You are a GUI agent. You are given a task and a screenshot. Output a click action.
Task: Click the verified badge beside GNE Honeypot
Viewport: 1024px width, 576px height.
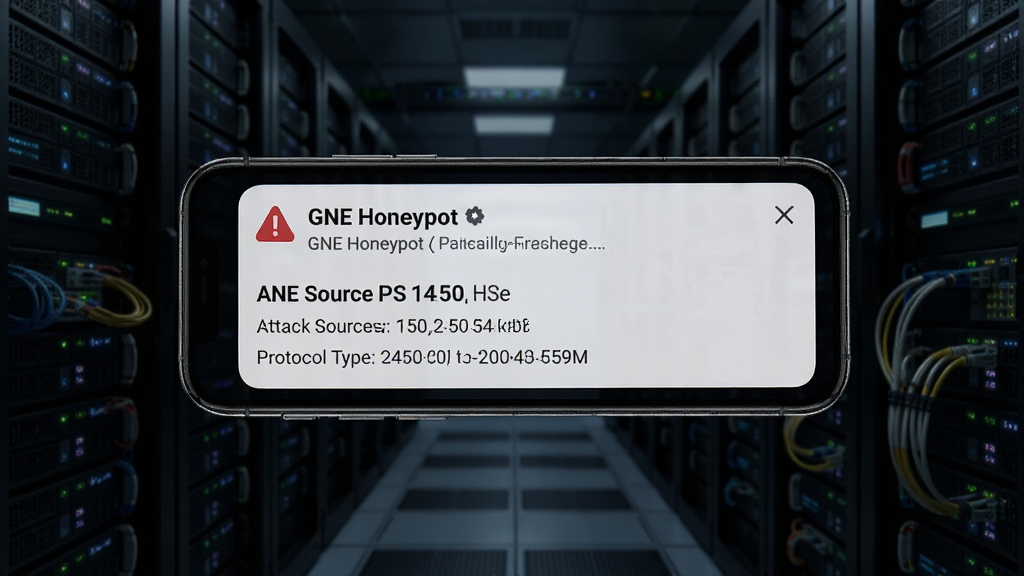click(x=475, y=216)
